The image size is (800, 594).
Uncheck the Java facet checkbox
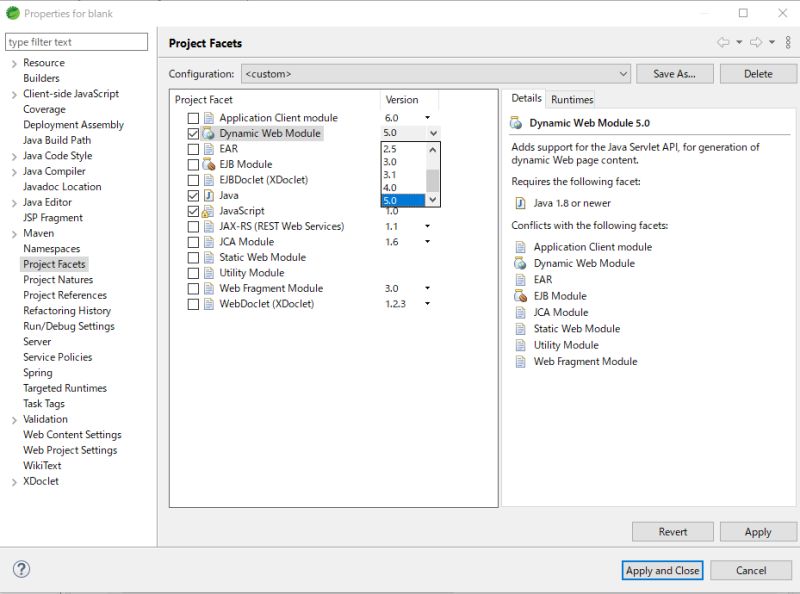pyautogui.click(x=193, y=195)
